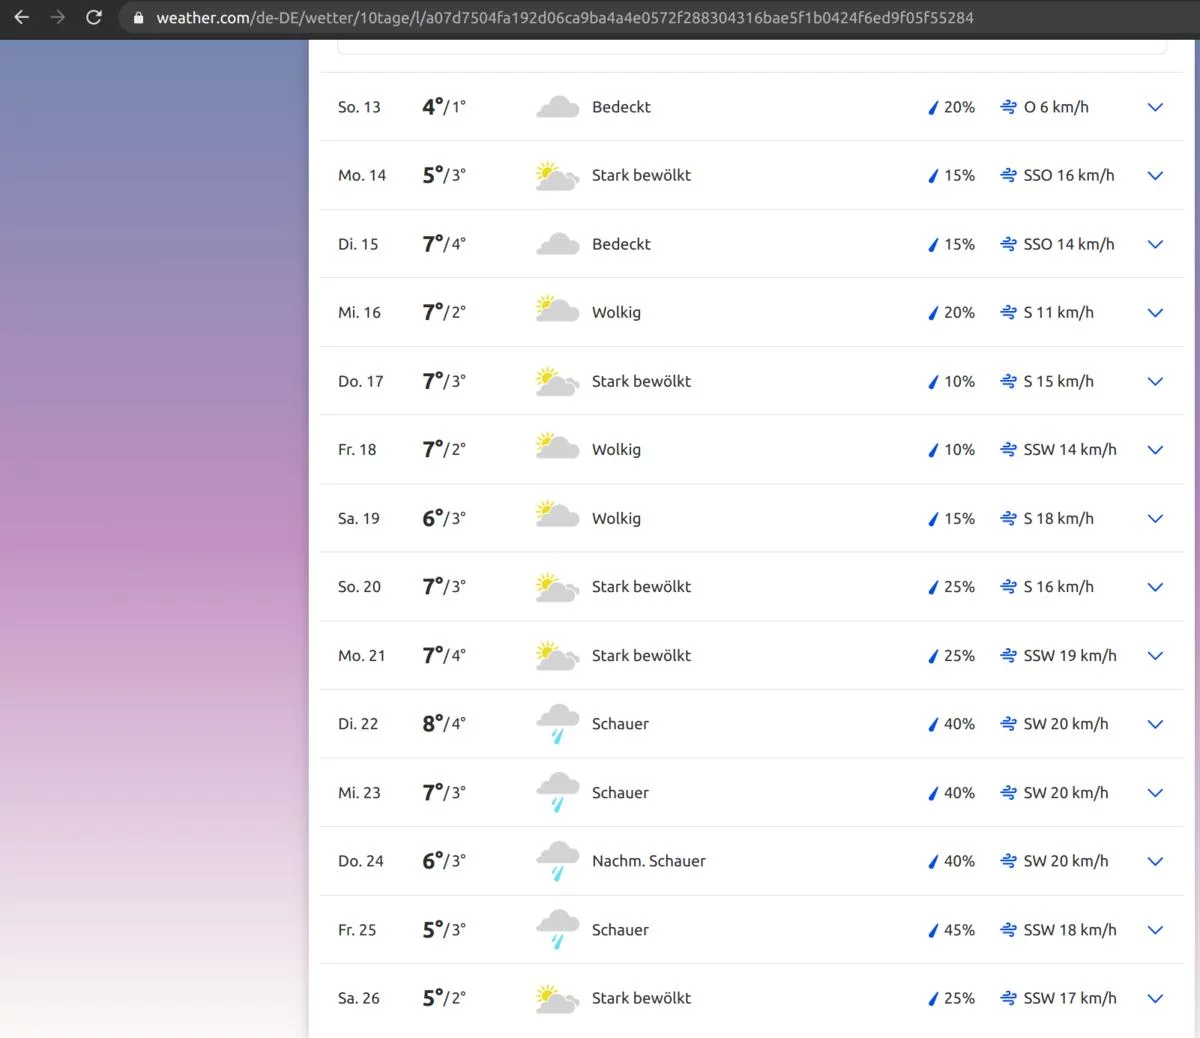The width and height of the screenshot is (1200, 1038).
Task: Click the 'Nachm. Schauer' condition text
Action: click(x=649, y=861)
